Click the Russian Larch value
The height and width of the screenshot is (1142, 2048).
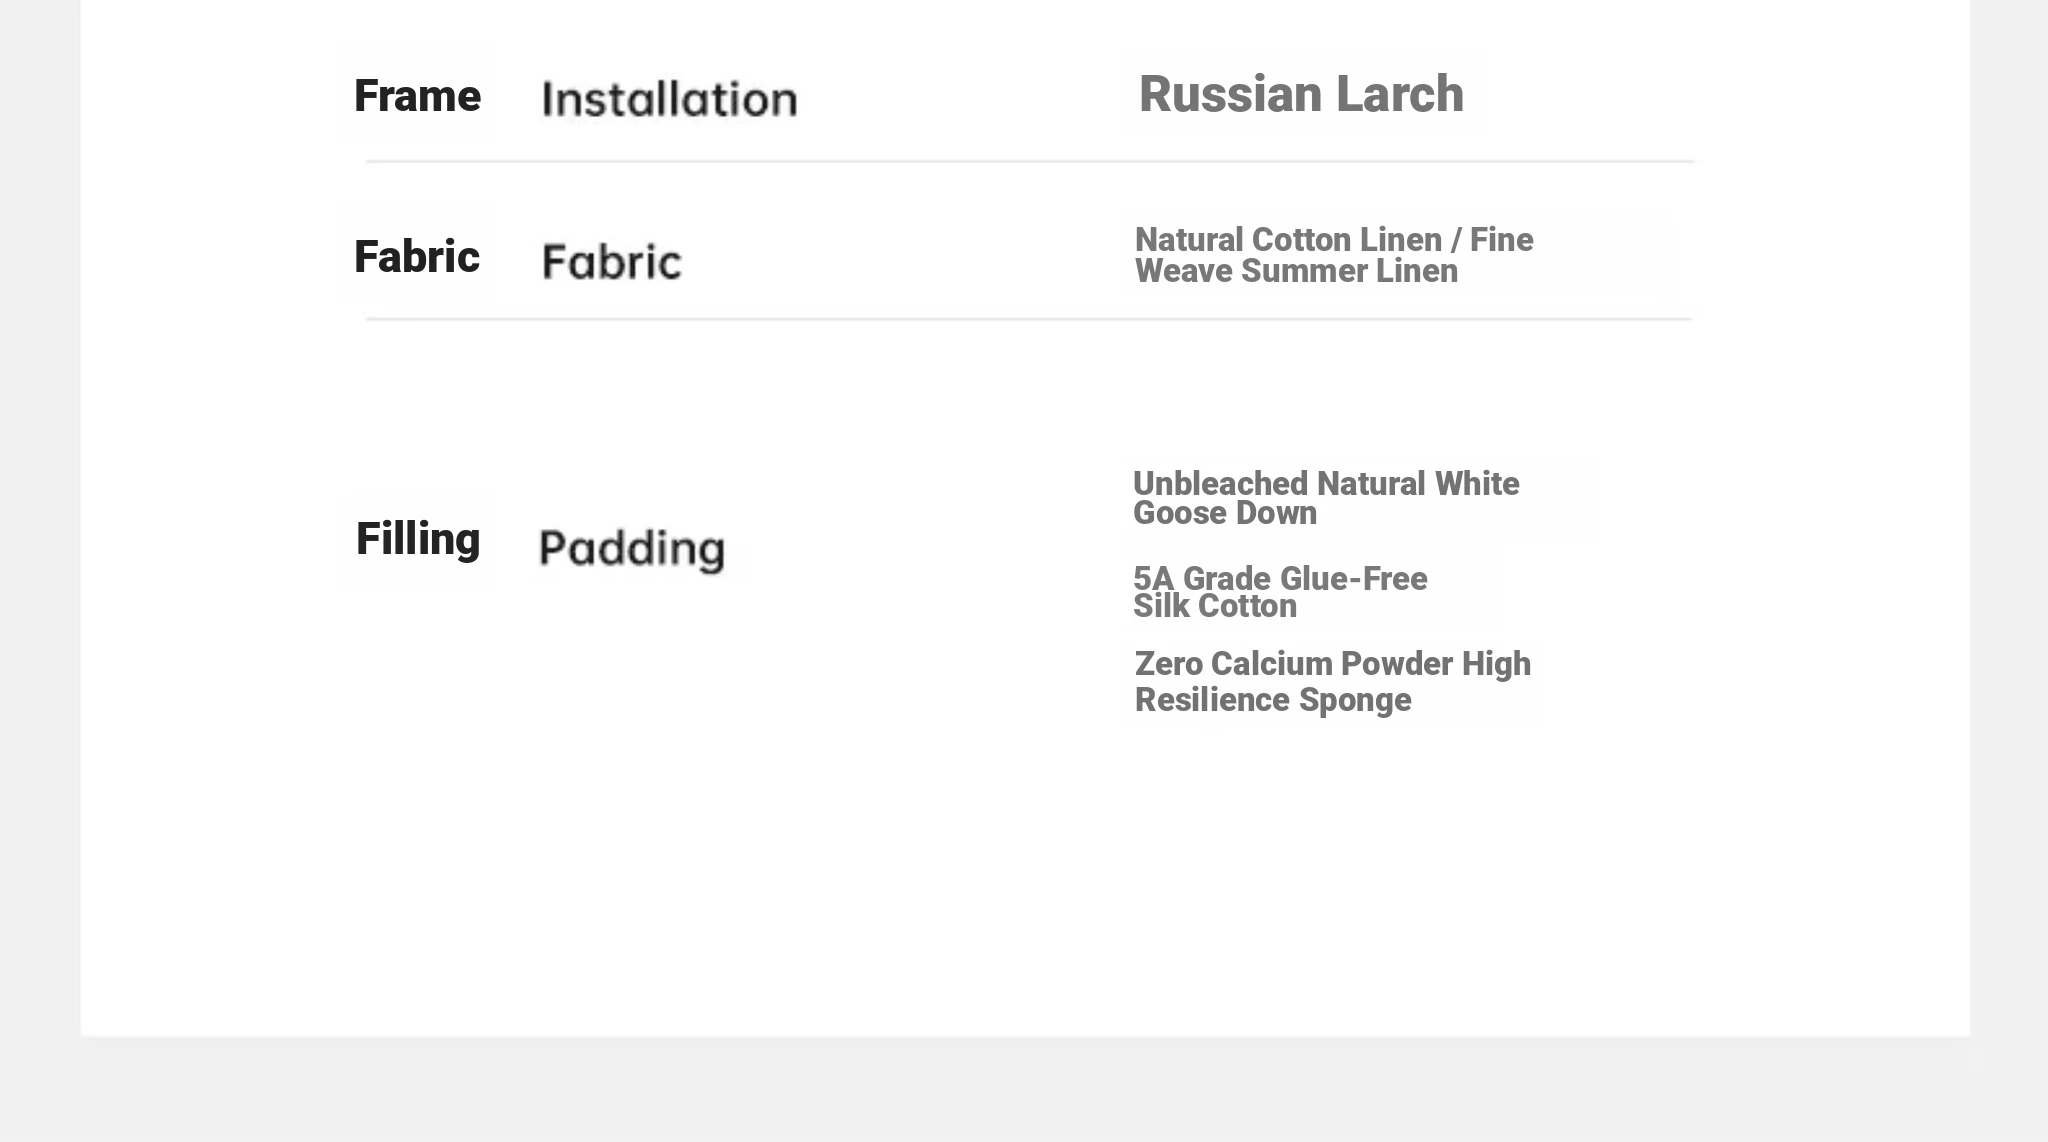pyautogui.click(x=1301, y=94)
